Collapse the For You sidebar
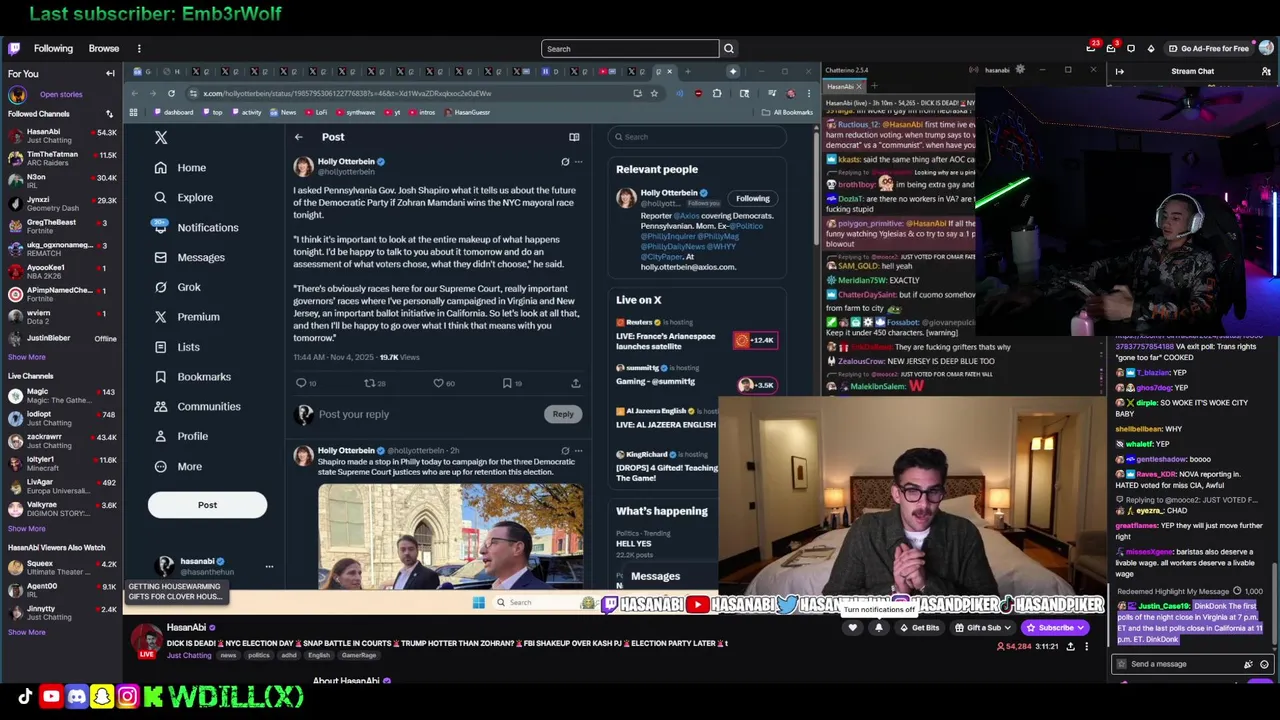 coord(110,73)
